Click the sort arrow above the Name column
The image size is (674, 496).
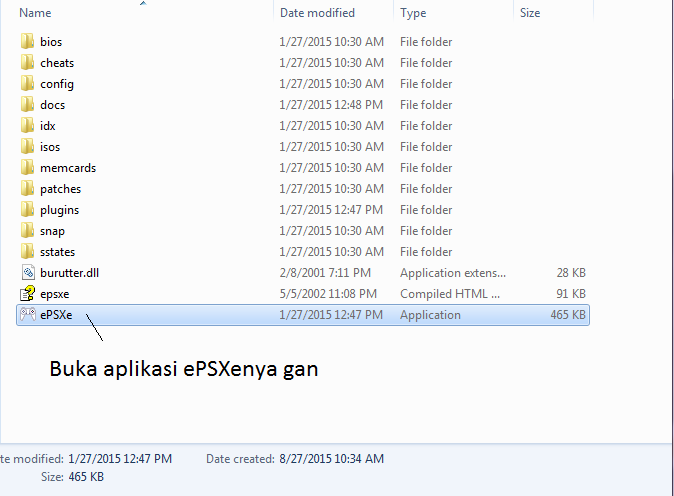coord(143,3)
